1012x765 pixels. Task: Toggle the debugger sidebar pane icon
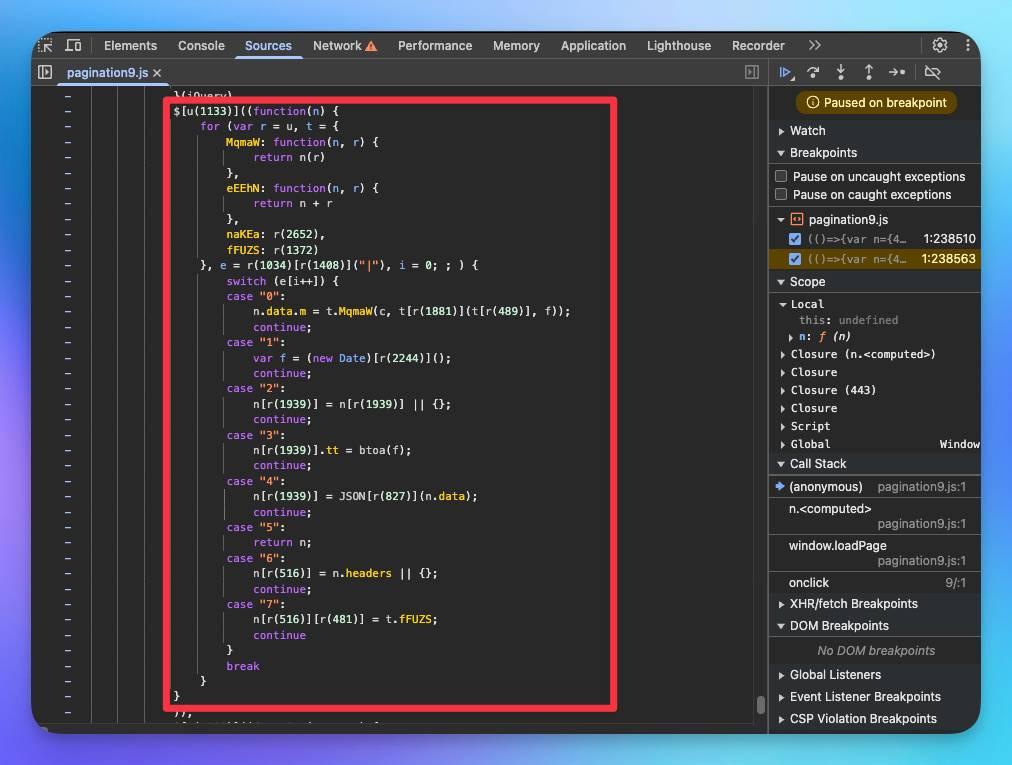point(752,72)
